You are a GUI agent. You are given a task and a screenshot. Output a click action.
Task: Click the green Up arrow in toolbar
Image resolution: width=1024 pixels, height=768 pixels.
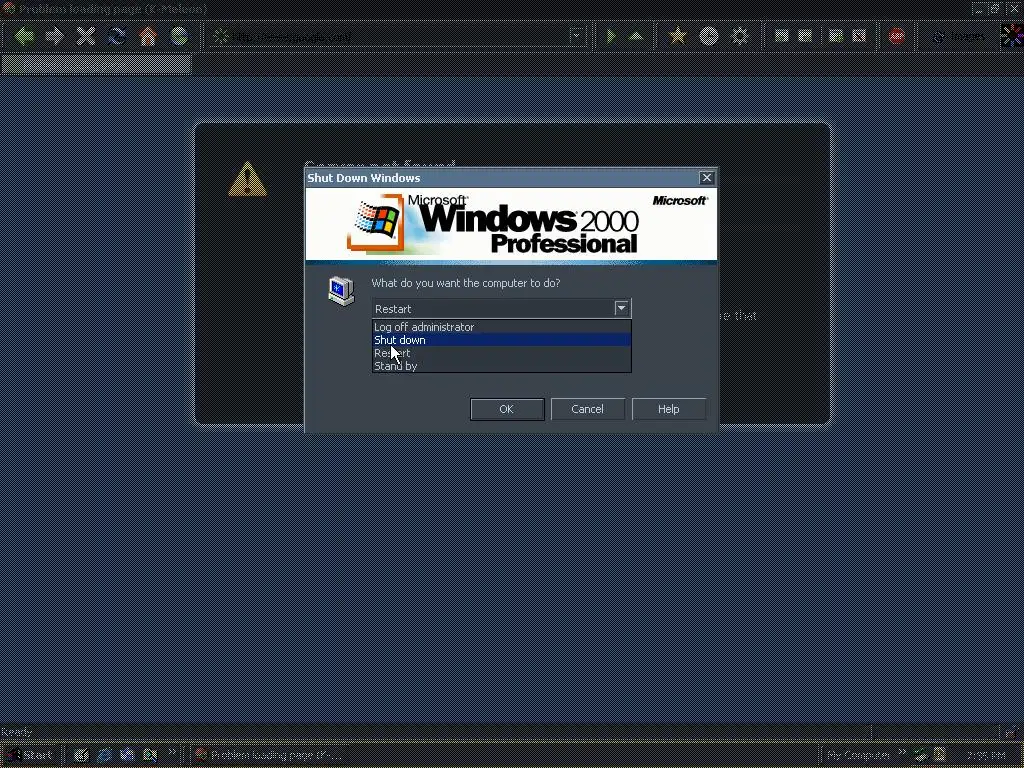636,36
